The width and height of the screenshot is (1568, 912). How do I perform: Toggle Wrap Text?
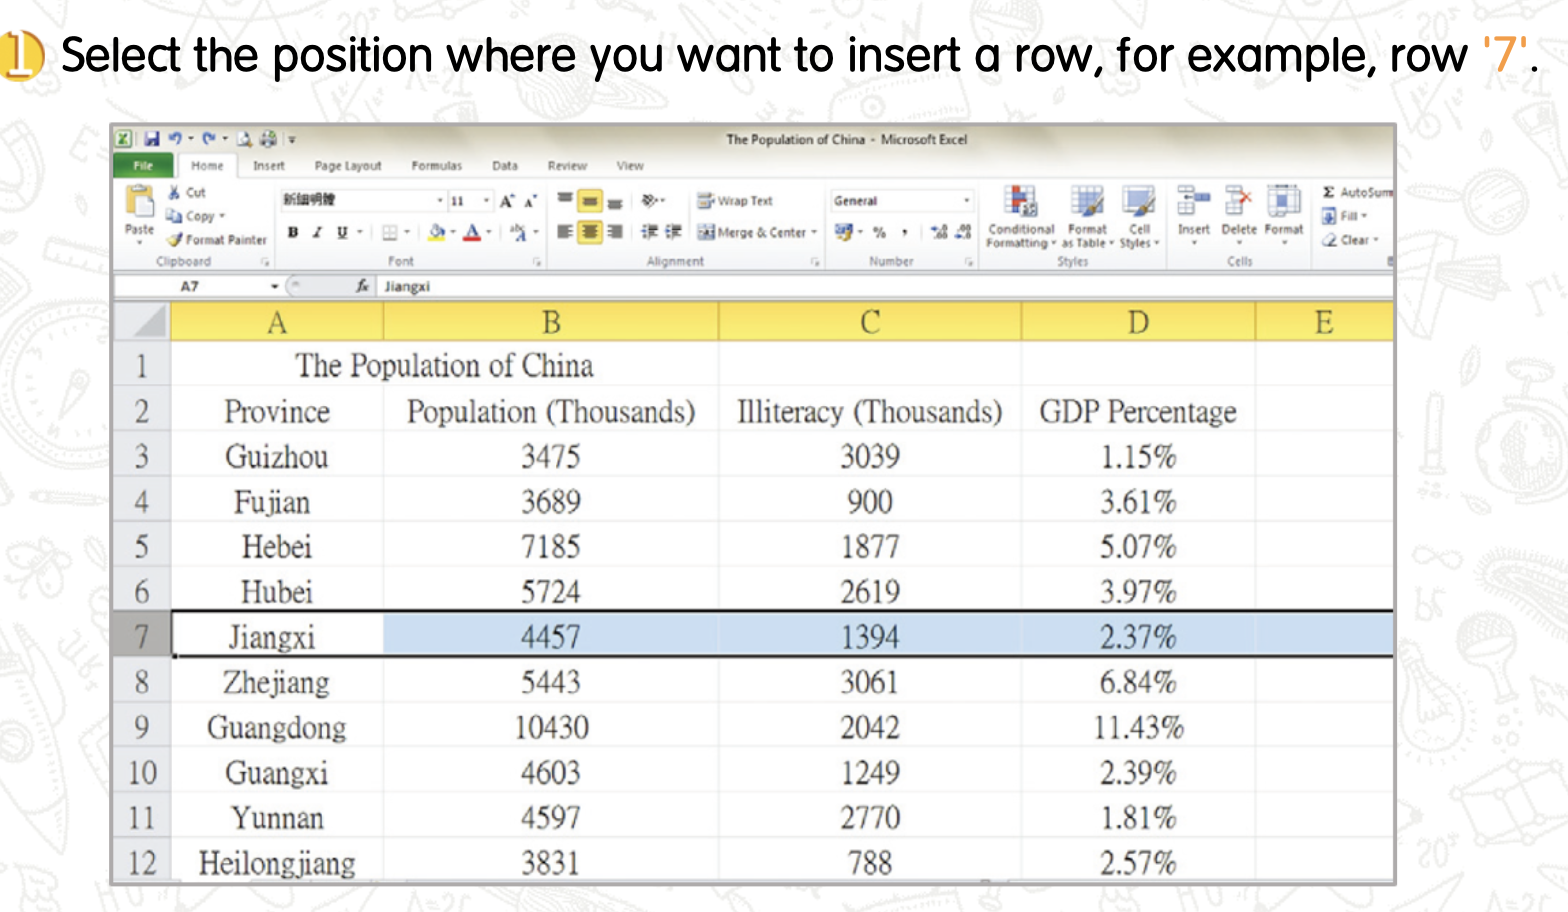coord(735,201)
